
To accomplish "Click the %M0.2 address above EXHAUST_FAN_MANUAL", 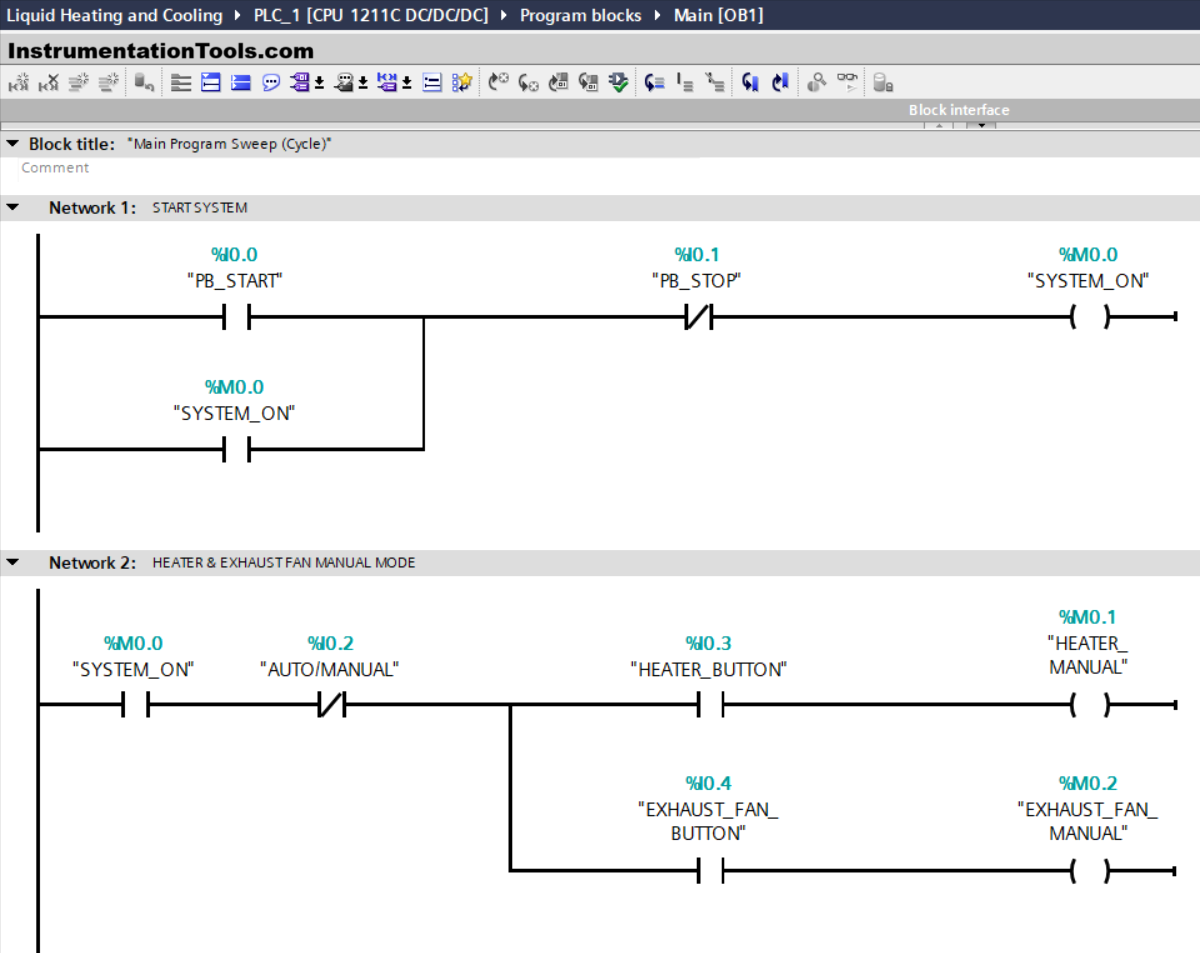I will point(1088,783).
